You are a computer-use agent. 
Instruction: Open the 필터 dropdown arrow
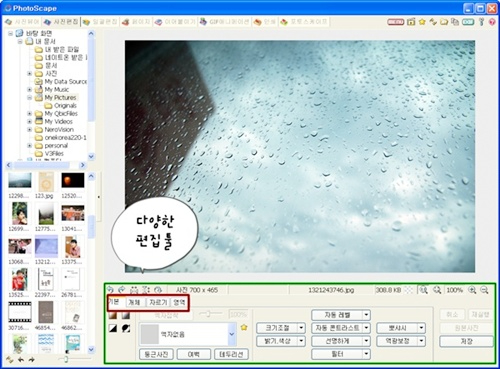(366, 354)
